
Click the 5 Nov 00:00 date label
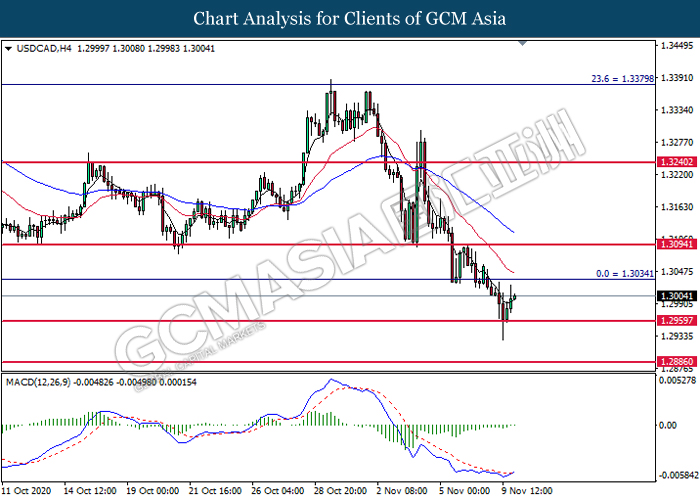point(464,491)
